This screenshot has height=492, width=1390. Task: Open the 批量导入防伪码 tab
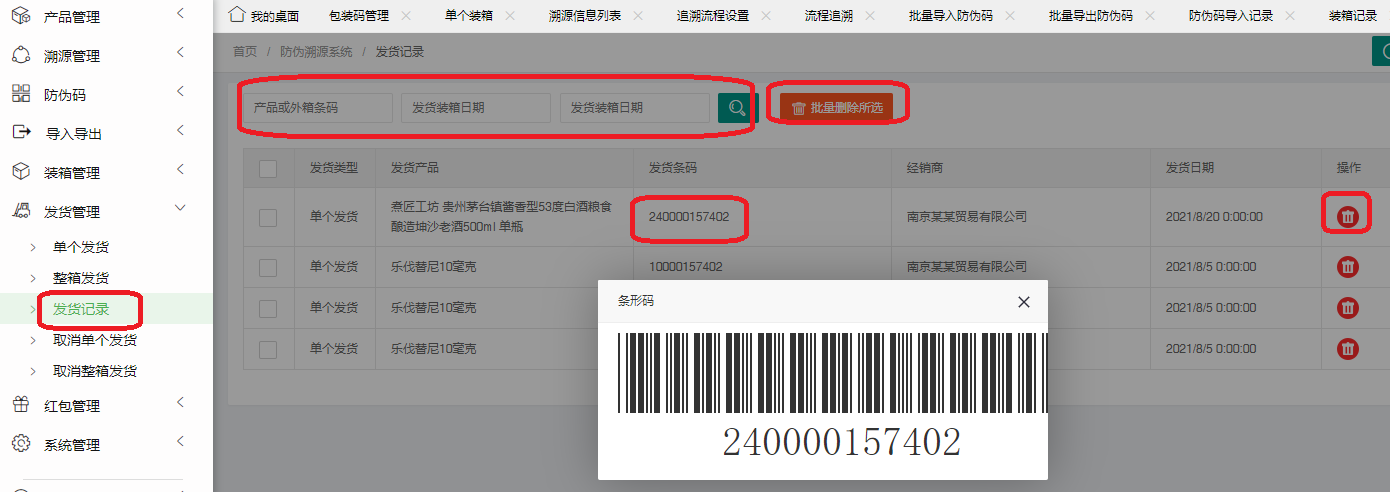(x=950, y=16)
